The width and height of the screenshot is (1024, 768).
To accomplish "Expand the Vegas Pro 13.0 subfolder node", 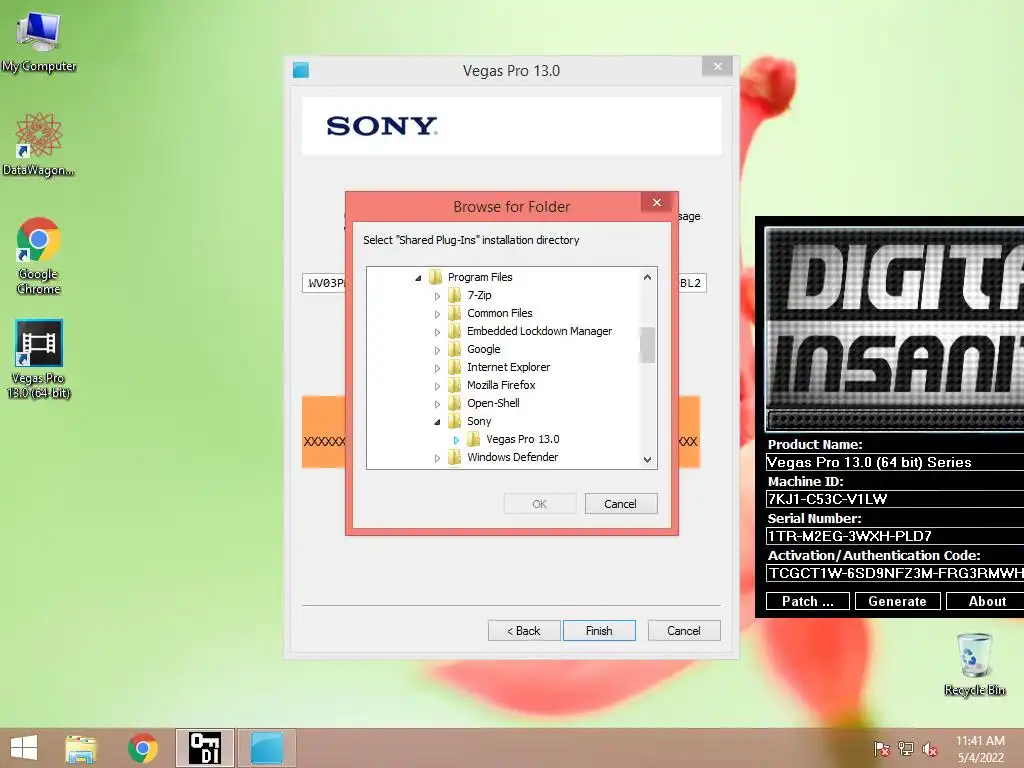I will tap(456, 440).
